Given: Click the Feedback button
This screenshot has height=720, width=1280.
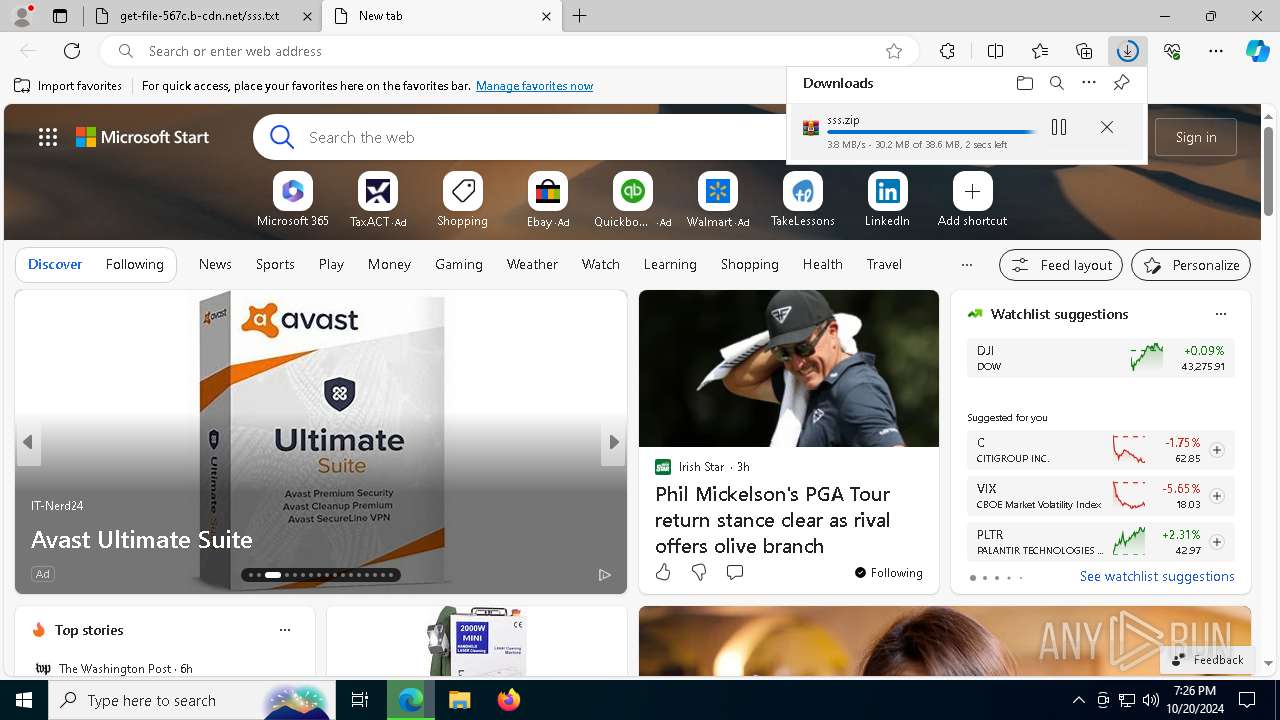Looking at the screenshot, I should click(1207, 659).
